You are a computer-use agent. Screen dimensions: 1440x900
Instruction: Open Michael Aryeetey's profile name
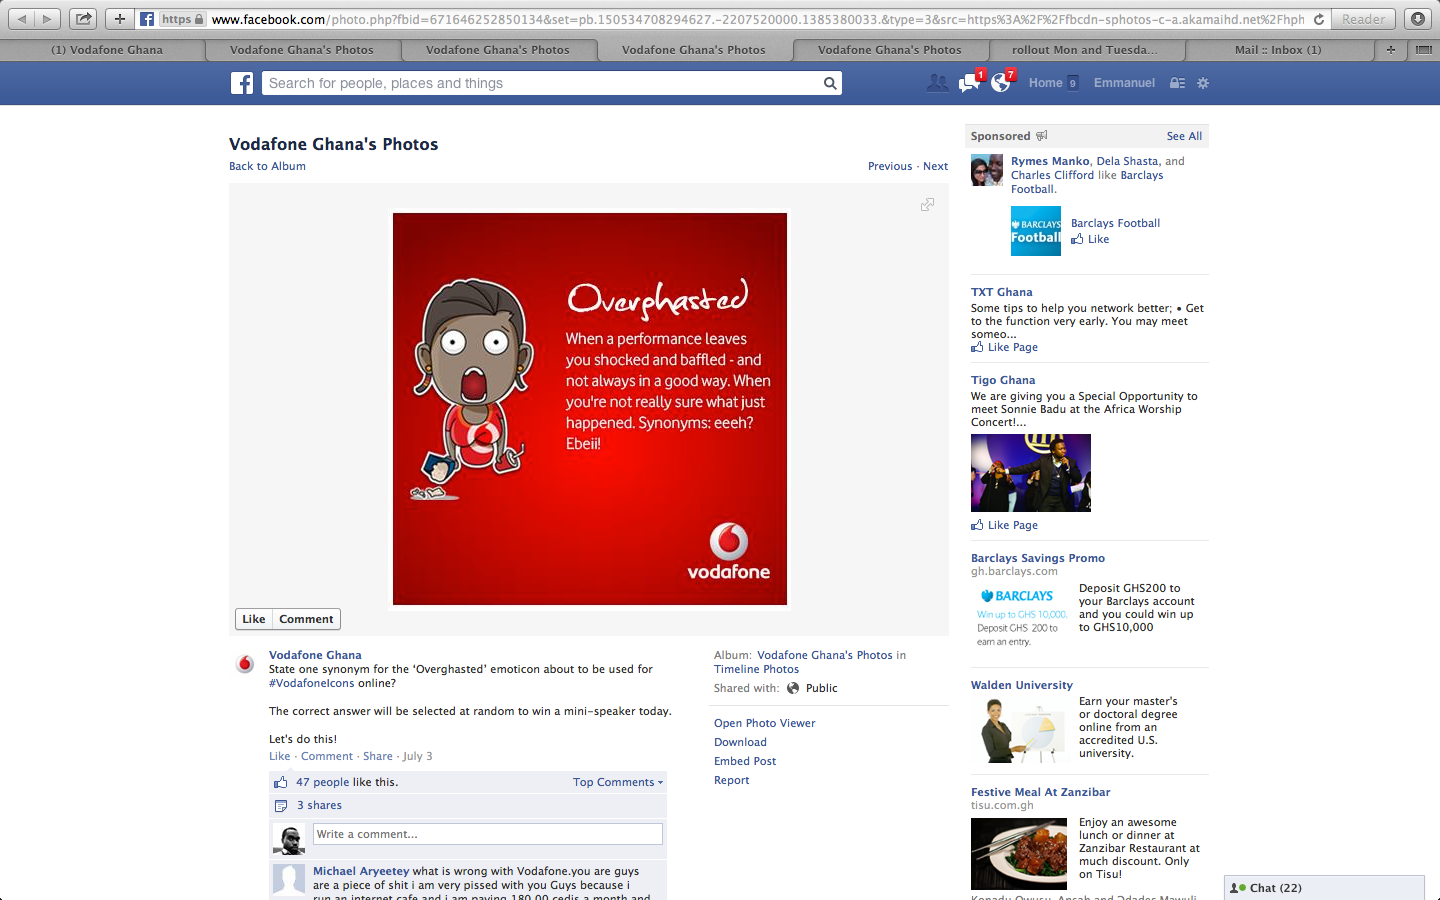pos(361,871)
